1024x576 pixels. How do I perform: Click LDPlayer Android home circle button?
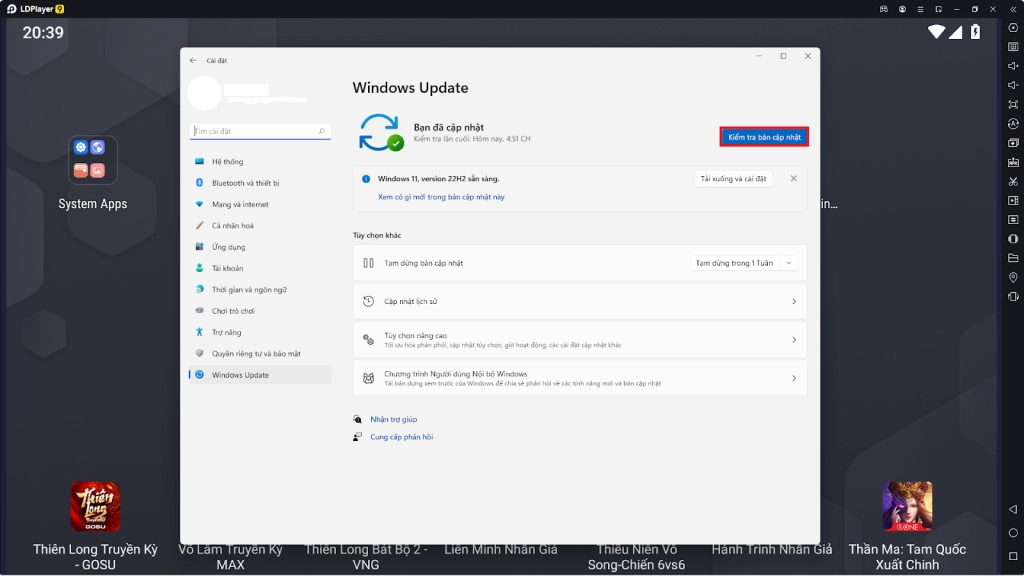pos(1013,533)
